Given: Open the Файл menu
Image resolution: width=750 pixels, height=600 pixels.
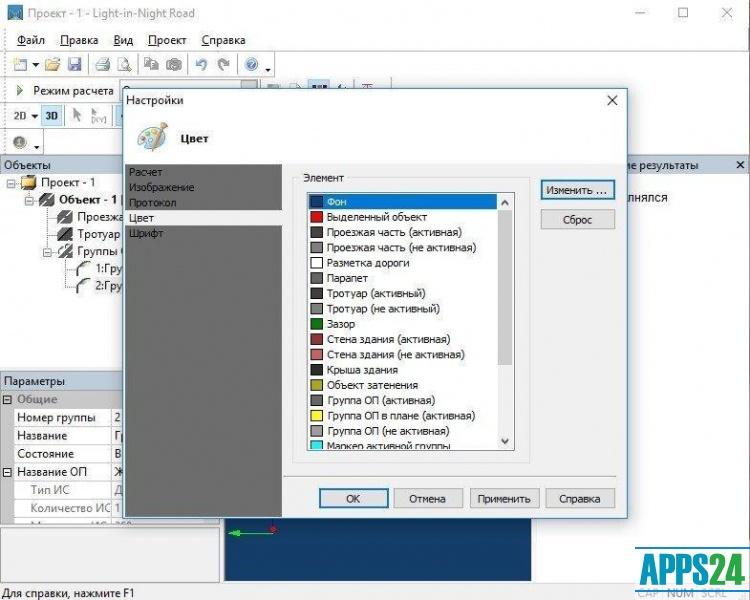Looking at the screenshot, I should point(30,40).
